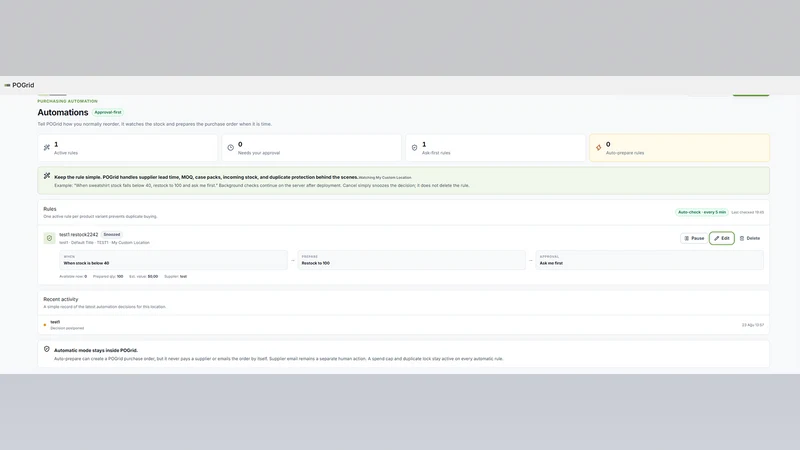Click the Recent activity entry timestamp

coord(753,325)
